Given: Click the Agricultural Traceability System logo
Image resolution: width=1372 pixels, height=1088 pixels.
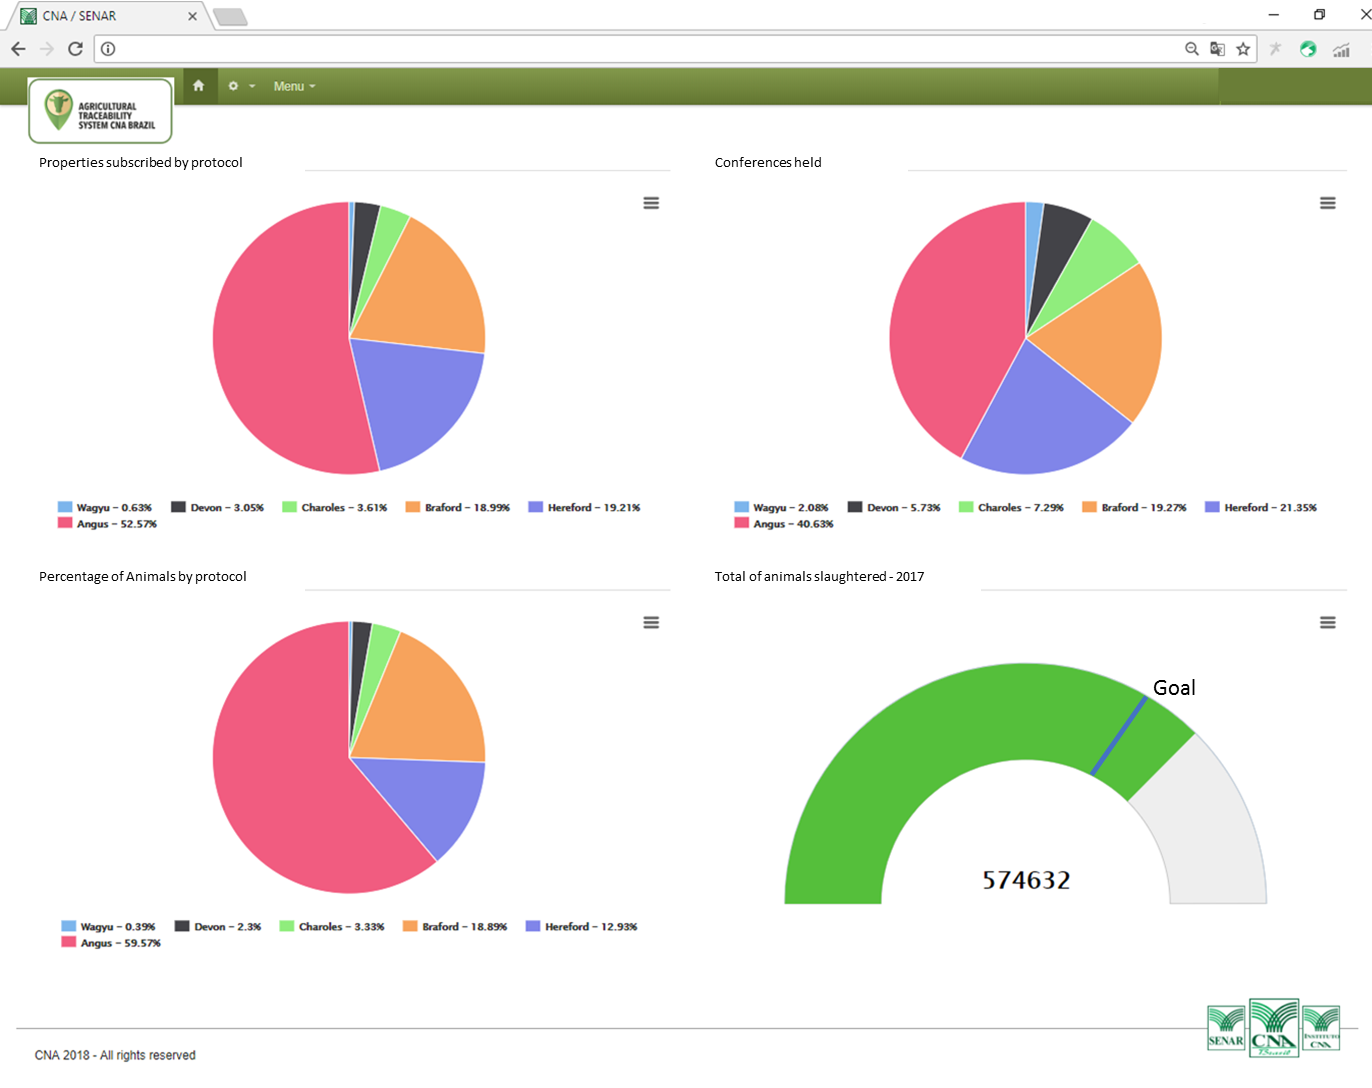Looking at the screenshot, I should click(100, 112).
